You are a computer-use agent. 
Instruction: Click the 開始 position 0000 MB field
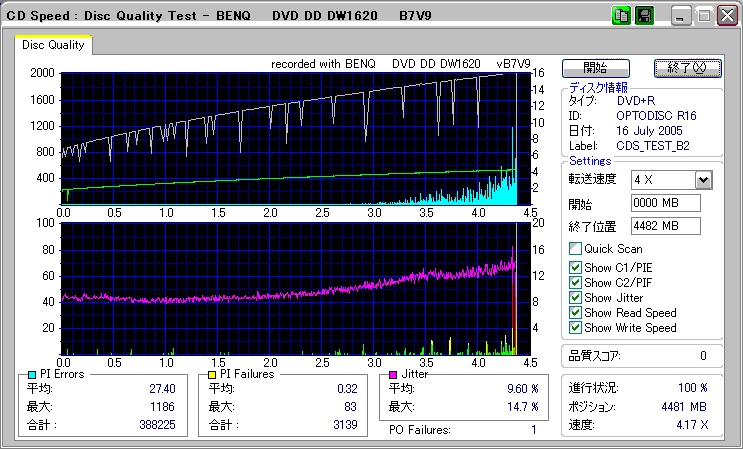point(665,203)
